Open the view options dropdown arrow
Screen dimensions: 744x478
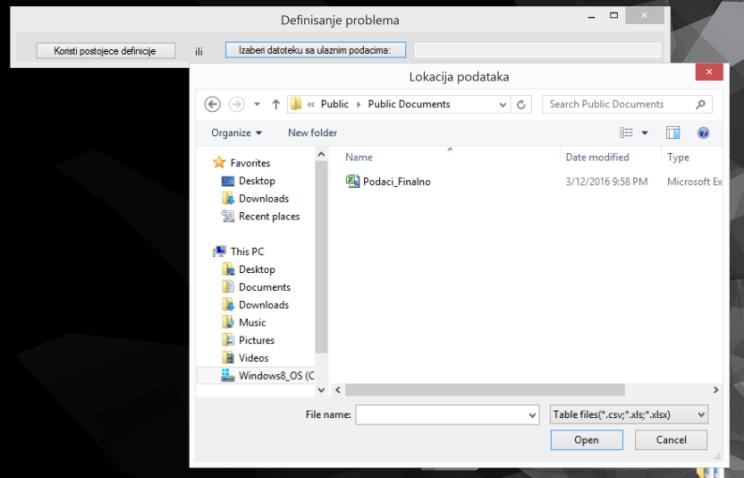645,133
